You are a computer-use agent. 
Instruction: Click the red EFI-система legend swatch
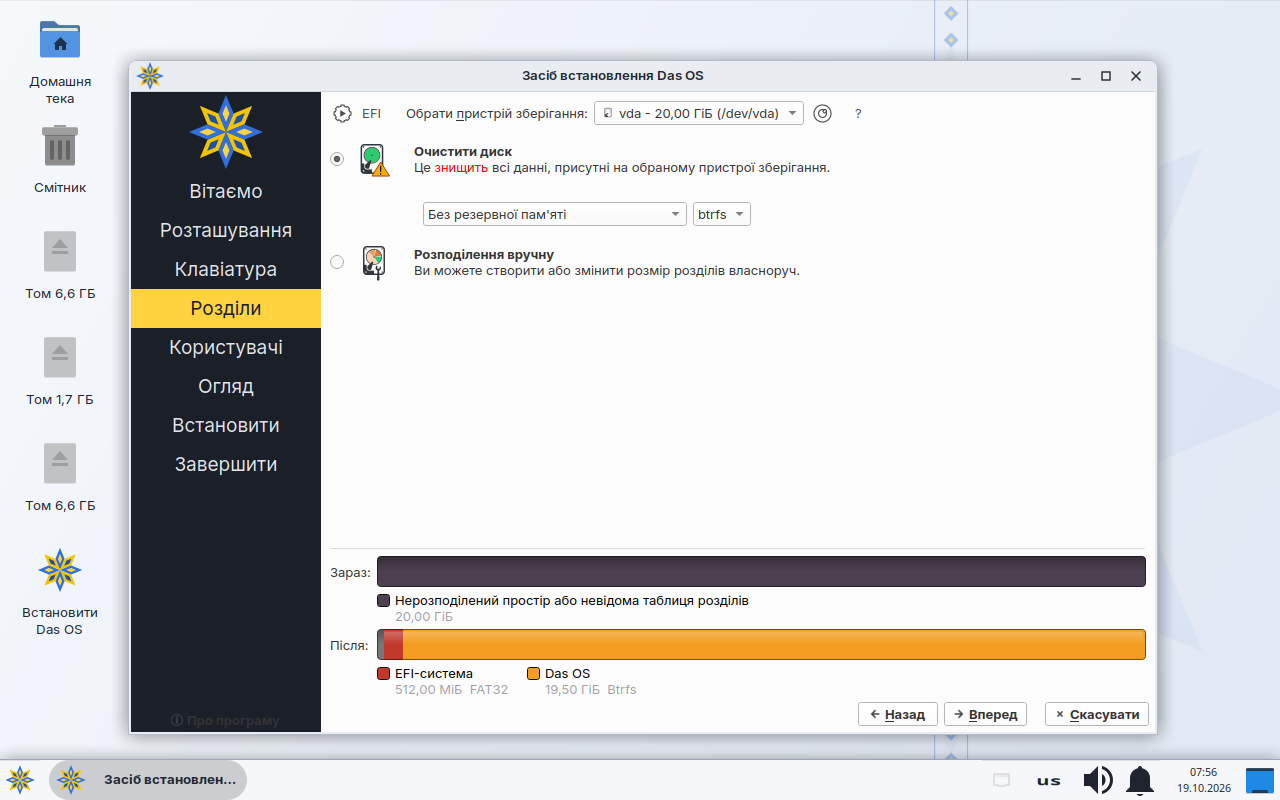pos(383,674)
